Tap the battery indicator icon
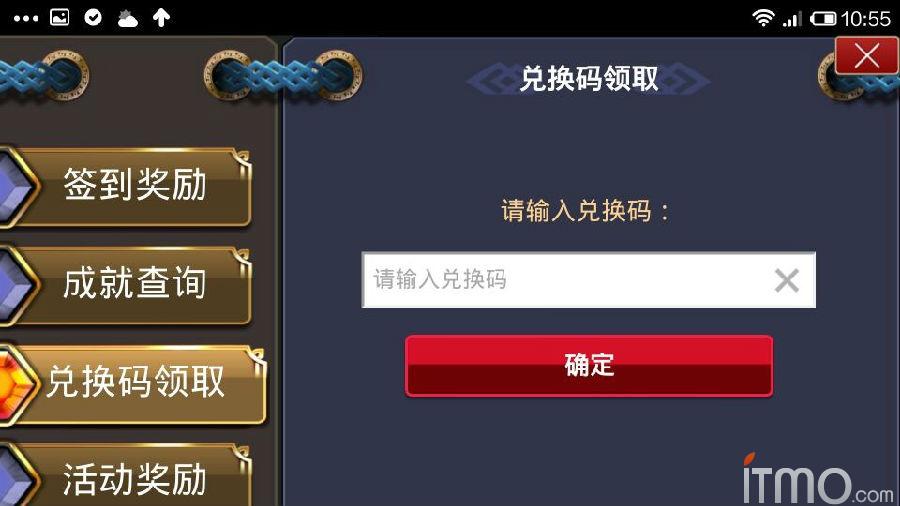 click(823, 19)
